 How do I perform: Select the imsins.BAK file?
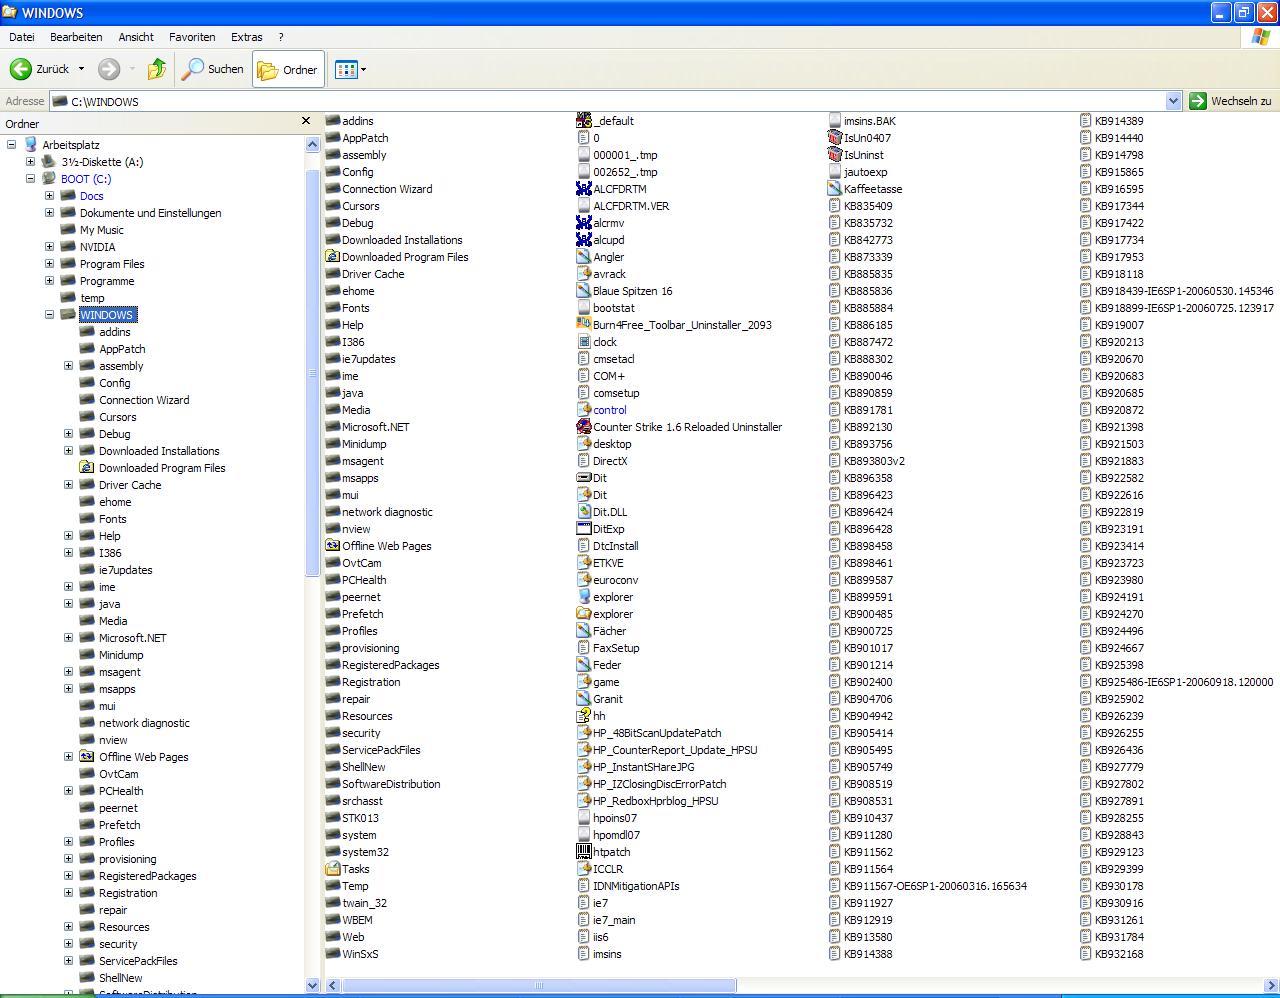pyautogui.click(x=861, y=121)
